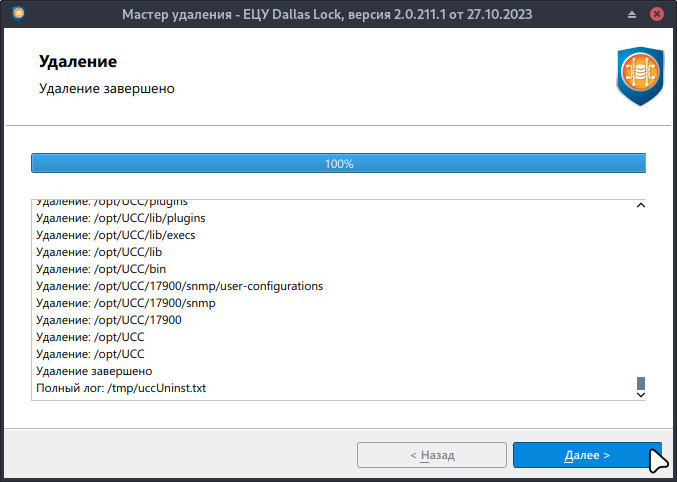Click the log scrollbar thumb

click(641, 383)
